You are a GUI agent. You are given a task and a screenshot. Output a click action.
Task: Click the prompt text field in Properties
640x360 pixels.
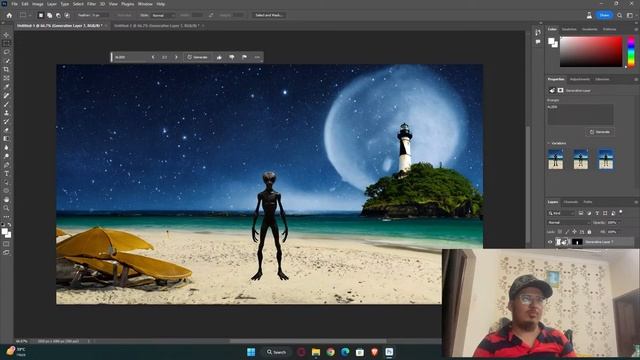[580, 114]
